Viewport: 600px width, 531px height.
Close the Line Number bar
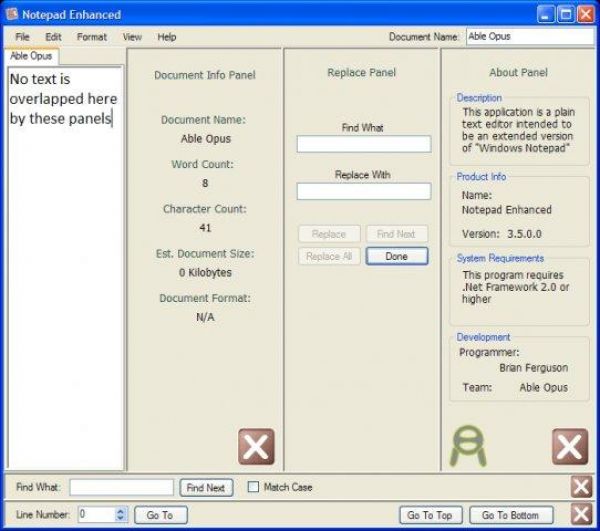[581, 514]
